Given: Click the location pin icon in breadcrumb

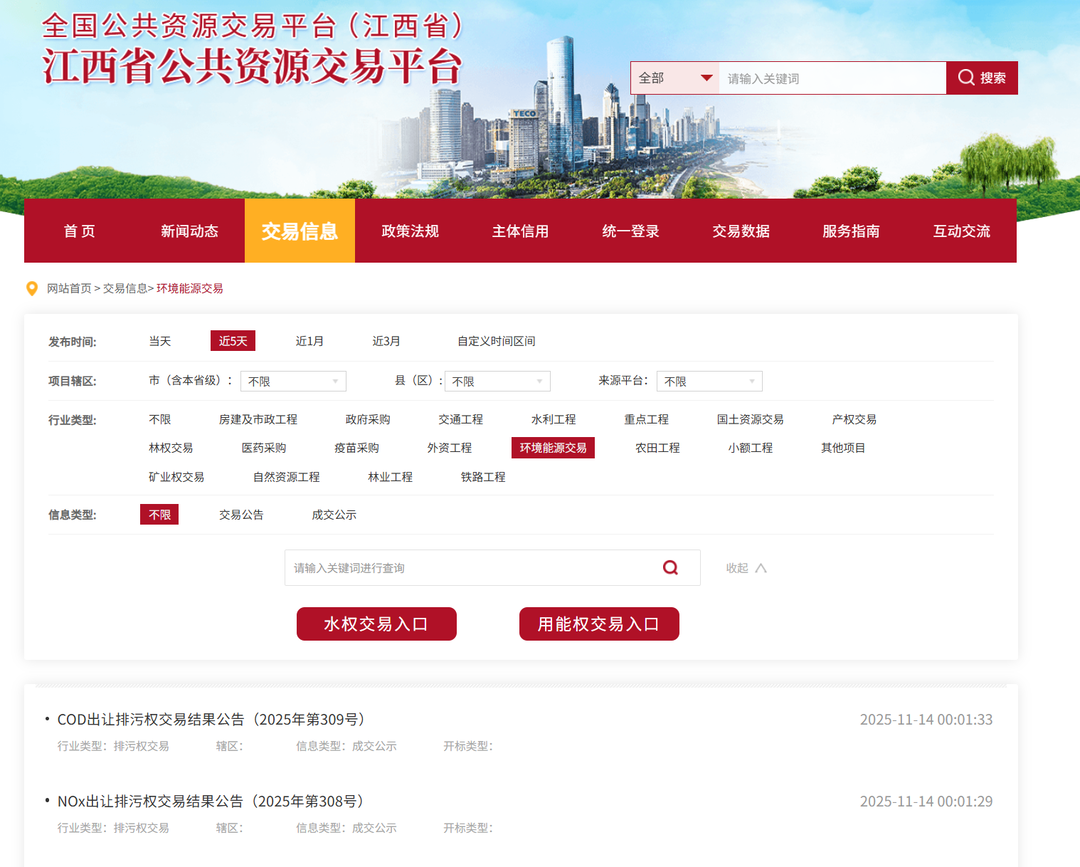Looking at the screenshot, I should pyautogui.click(x=32, y=288).
